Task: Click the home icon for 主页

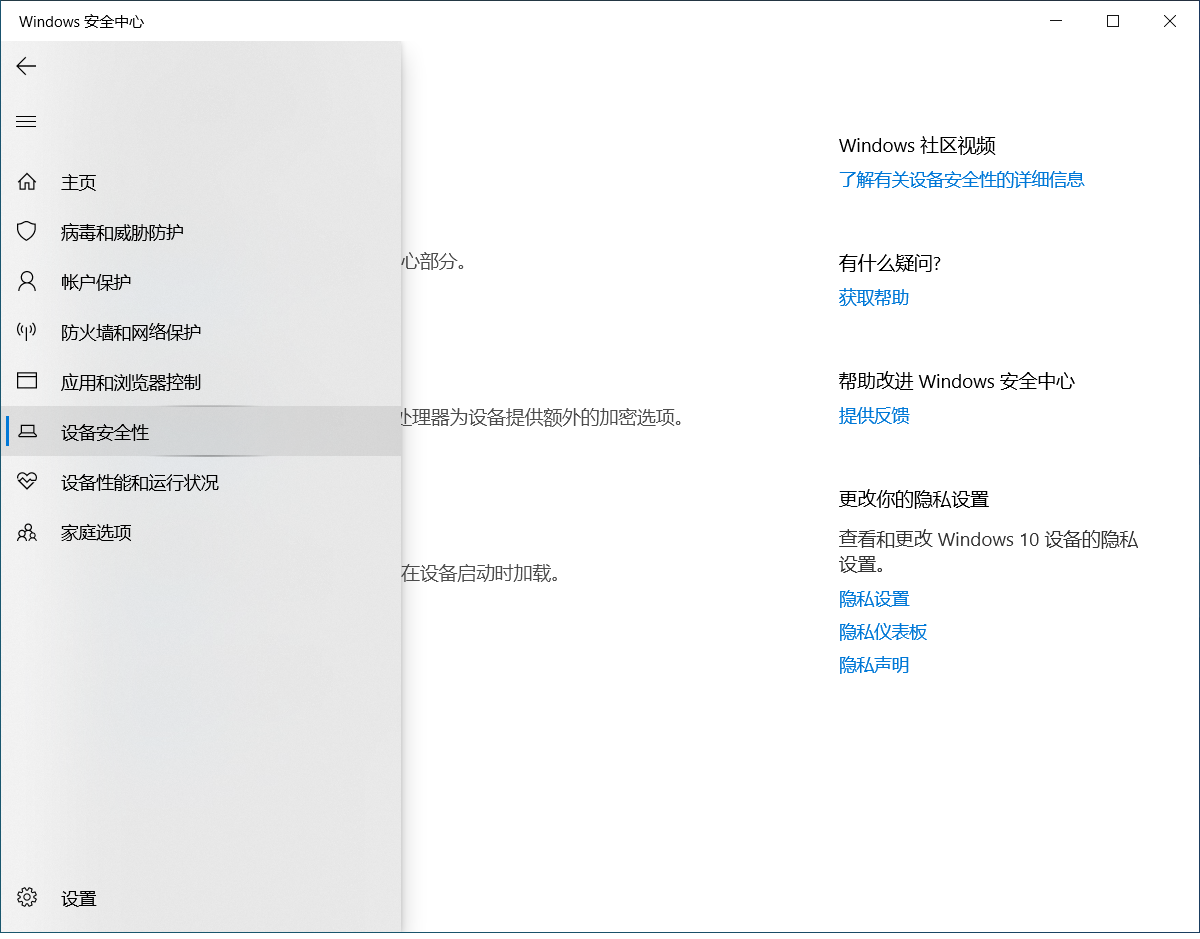Action: (x=27, y=182)
